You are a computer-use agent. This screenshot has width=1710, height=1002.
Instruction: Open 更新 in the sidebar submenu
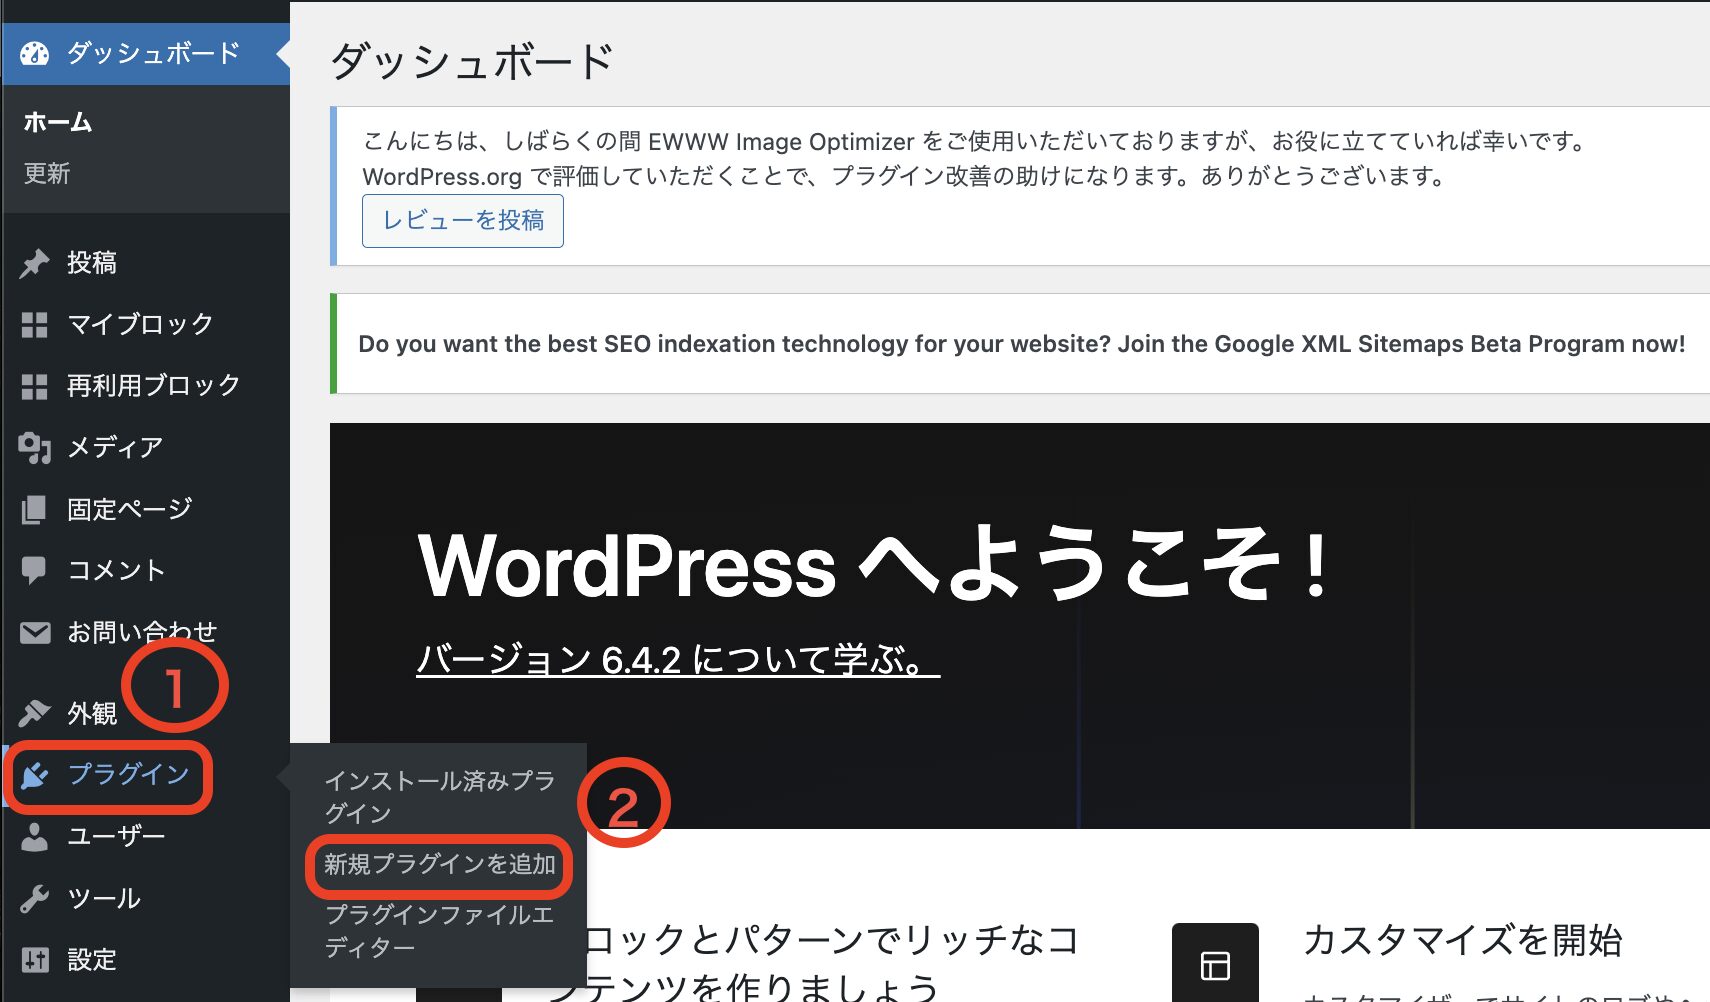click(47, 173)
